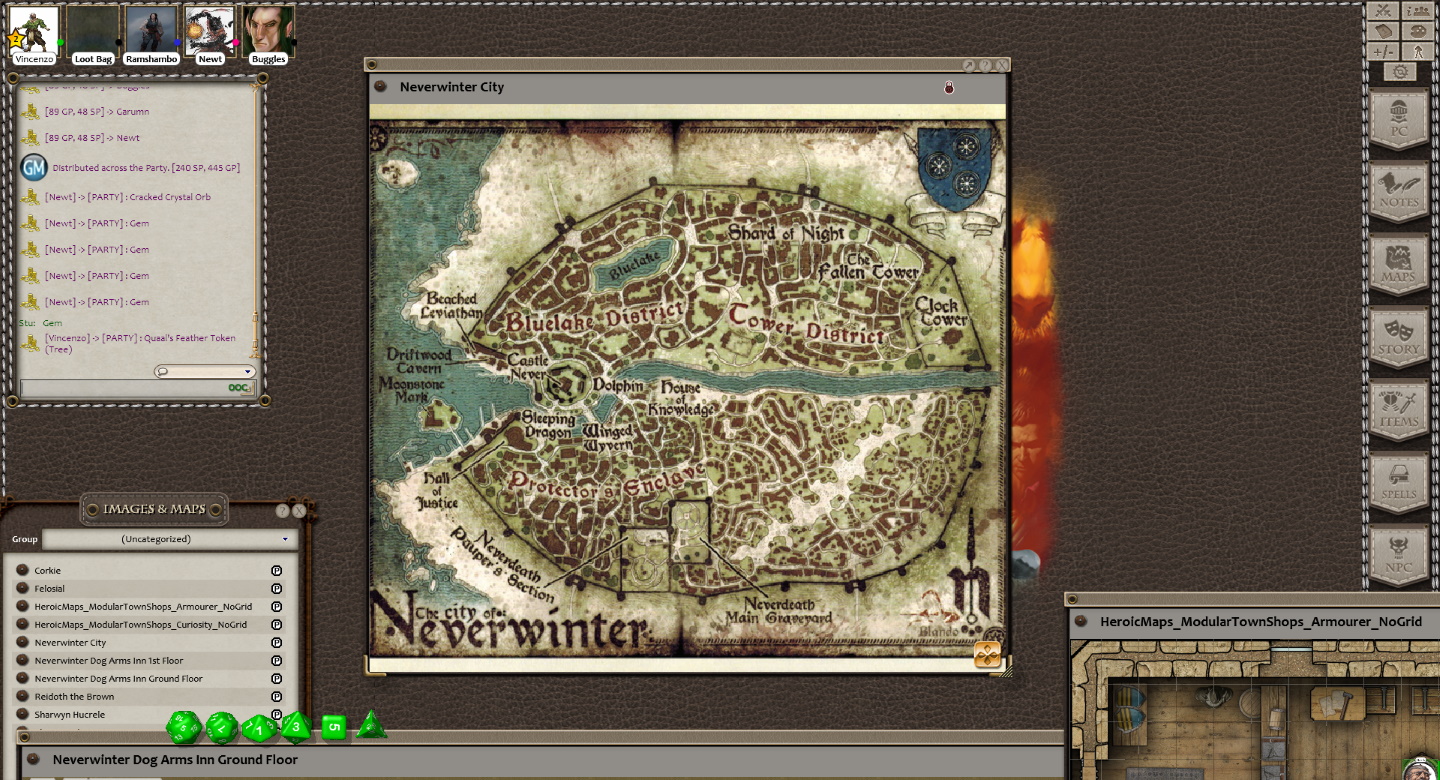Open the Effects figure icon
The image size is (1440, 780).
coord(1418,51)
